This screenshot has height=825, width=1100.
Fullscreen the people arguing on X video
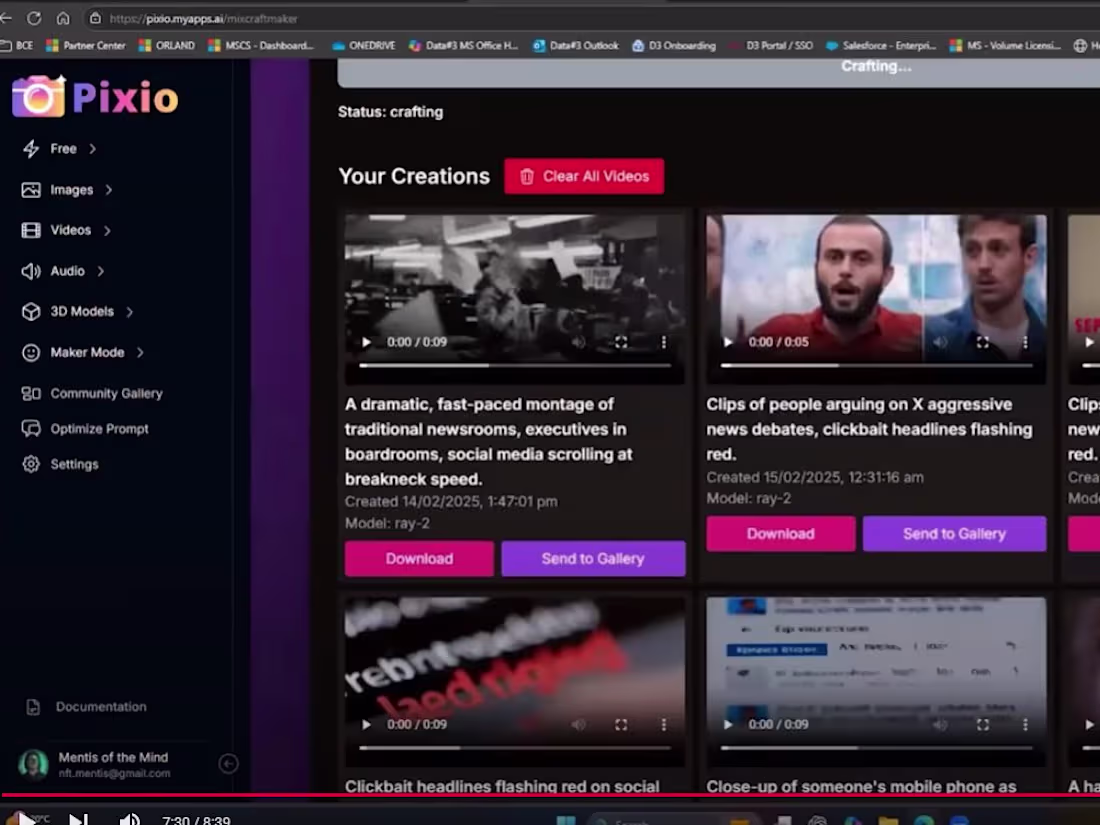[x=983, y=342]
